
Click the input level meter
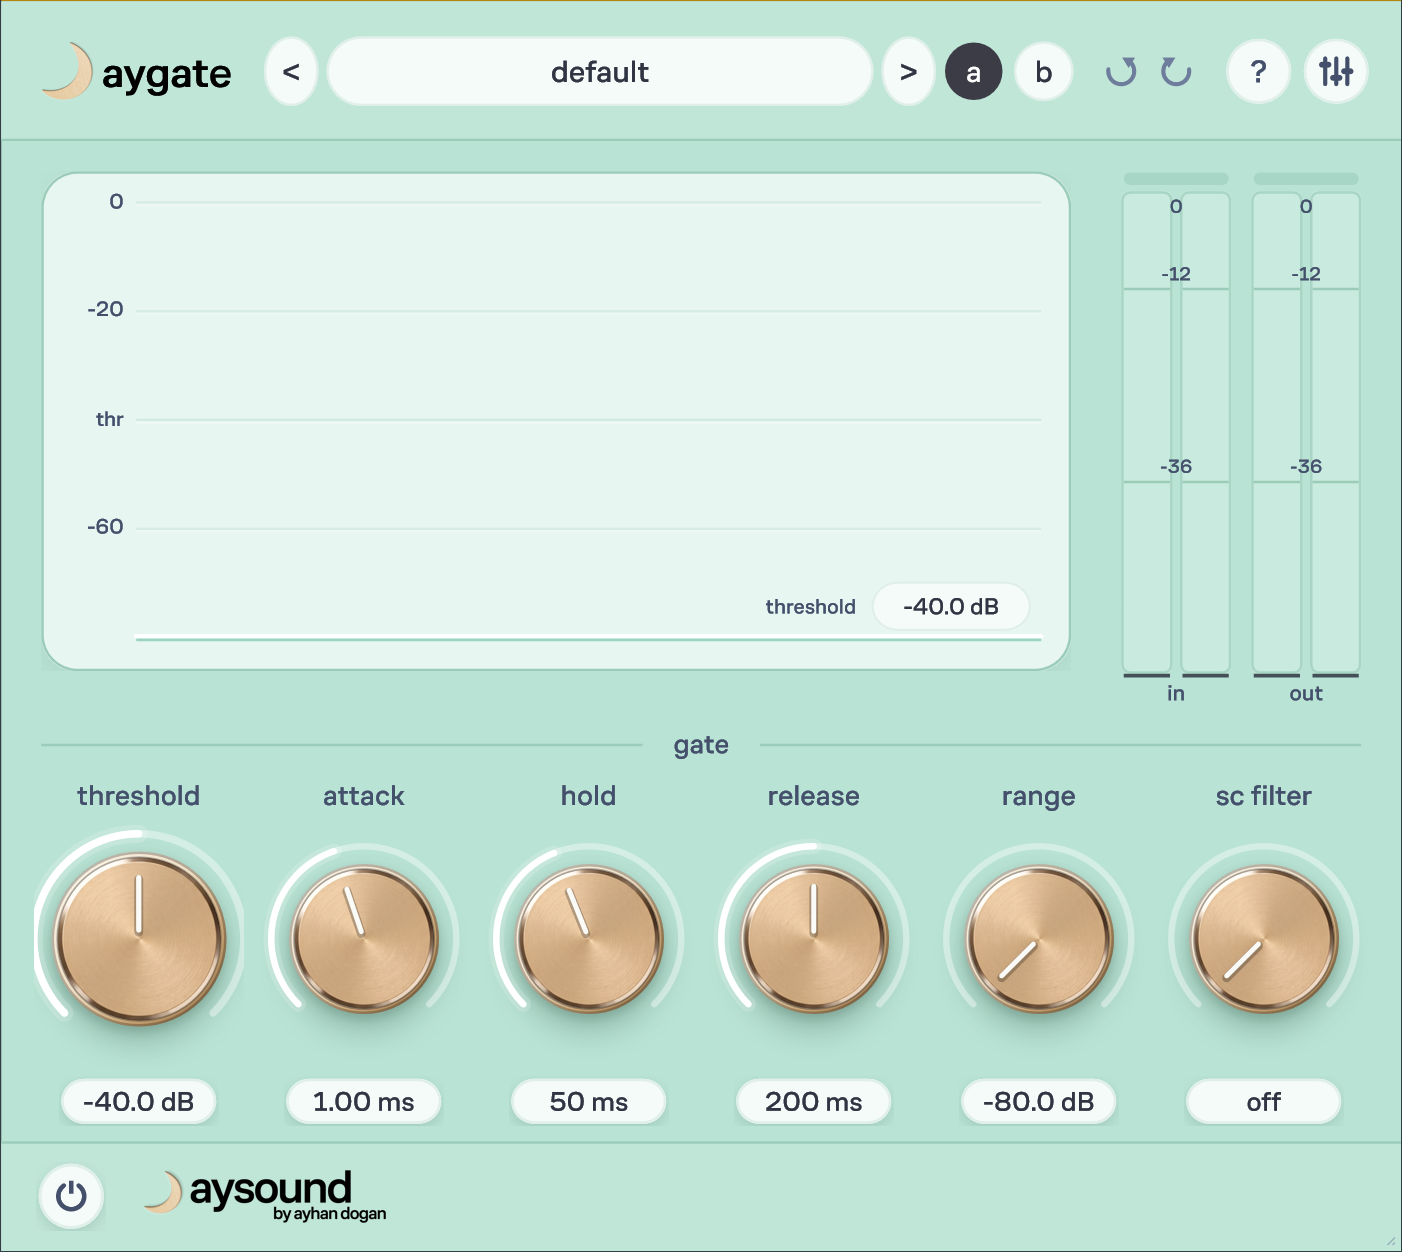(1176, 433)
